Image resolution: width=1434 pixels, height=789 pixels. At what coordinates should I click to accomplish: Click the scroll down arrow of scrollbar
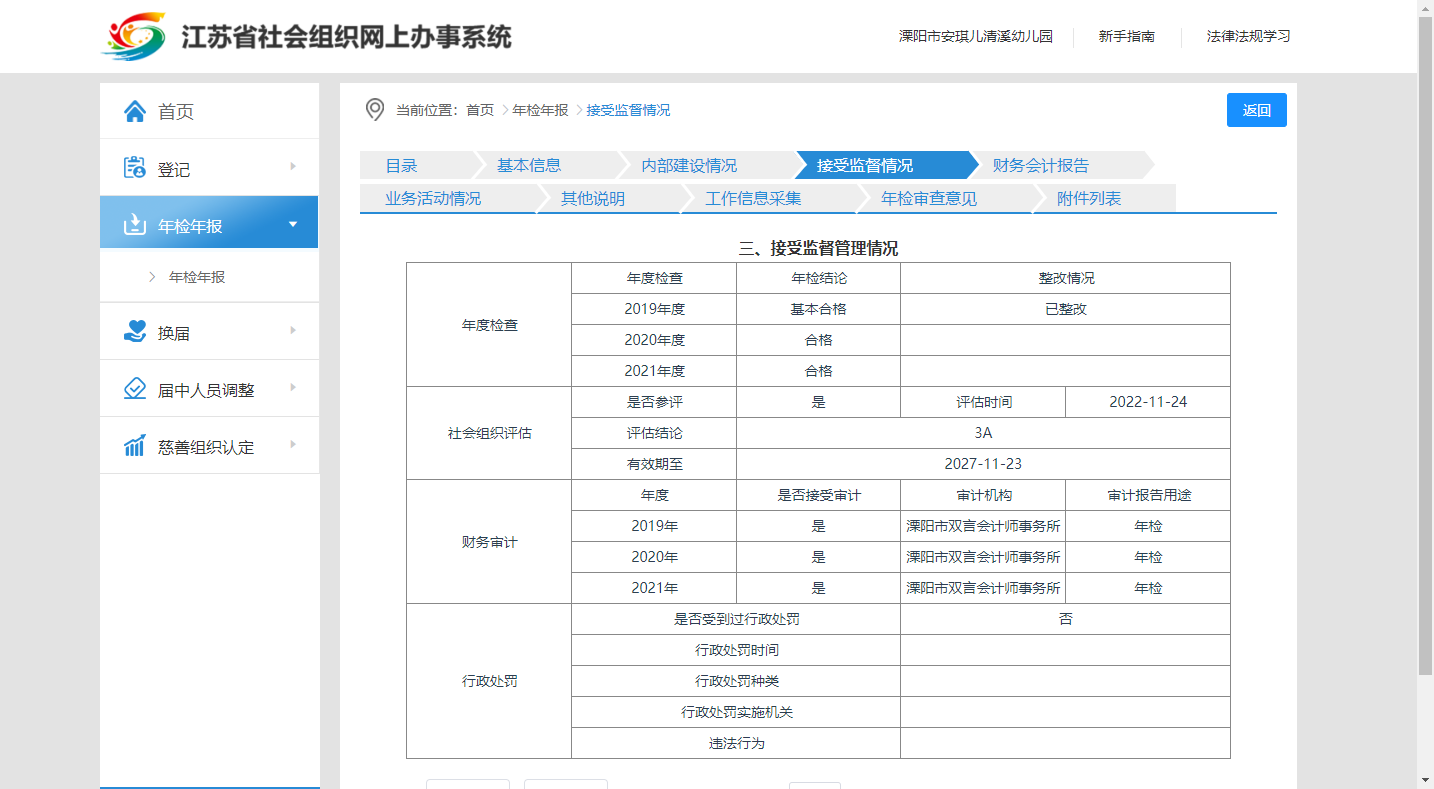pyautogui.click(x=1425, y=779)
